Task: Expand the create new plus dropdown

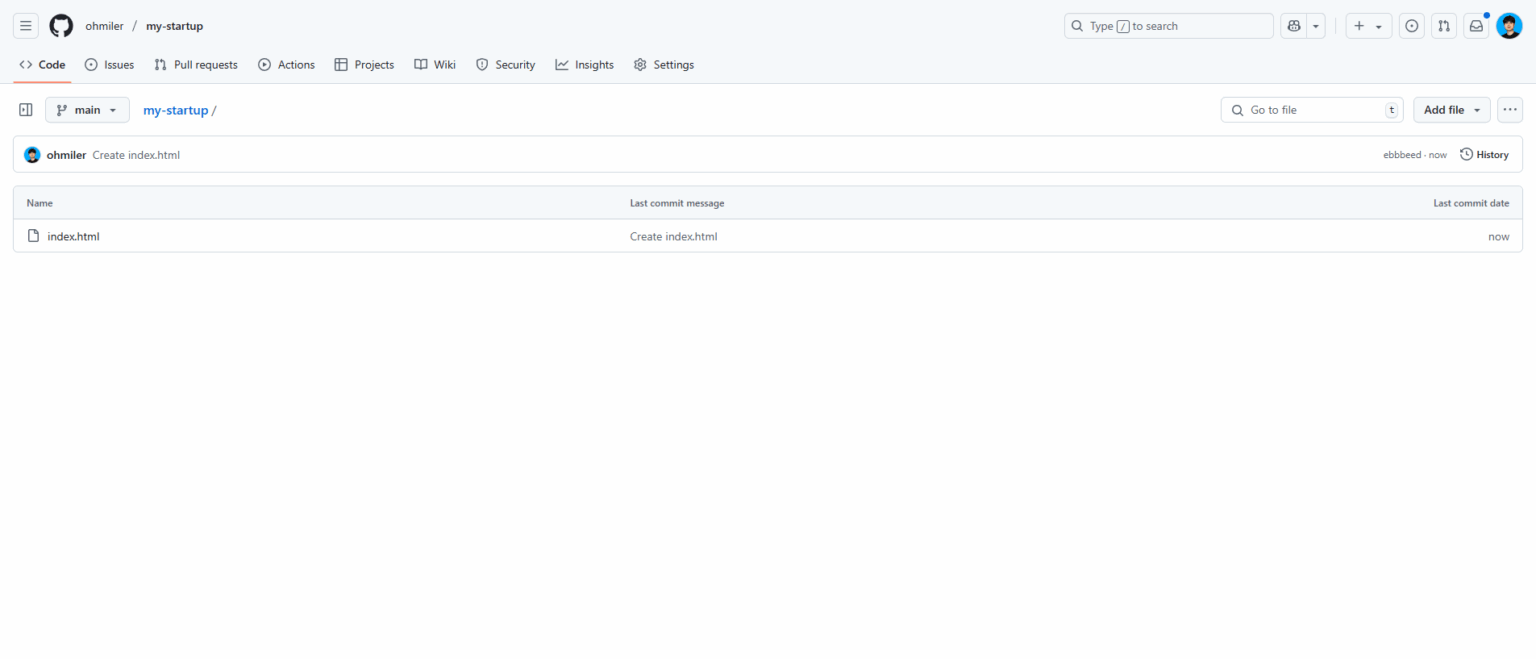Action: coord(1368,25)
